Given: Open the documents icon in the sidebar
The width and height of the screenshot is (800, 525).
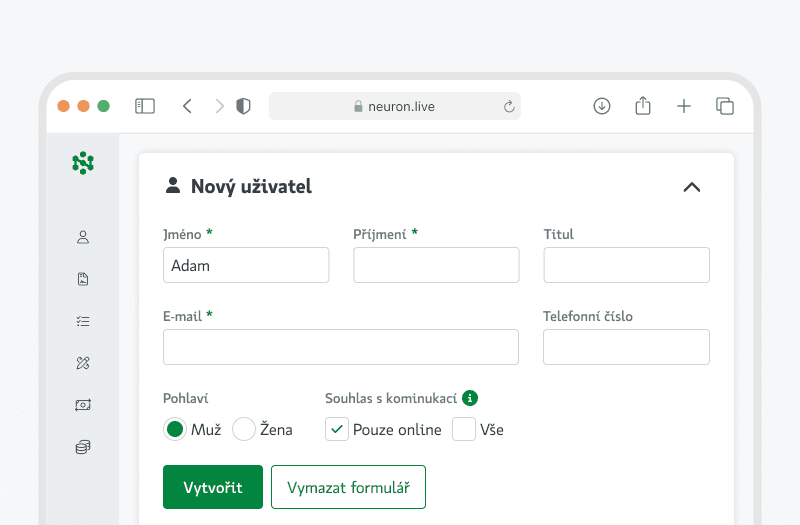Looking at the screenshot, I should pos(83,279).
